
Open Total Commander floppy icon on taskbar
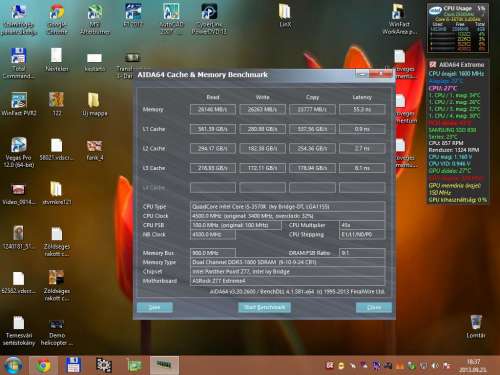73,365
